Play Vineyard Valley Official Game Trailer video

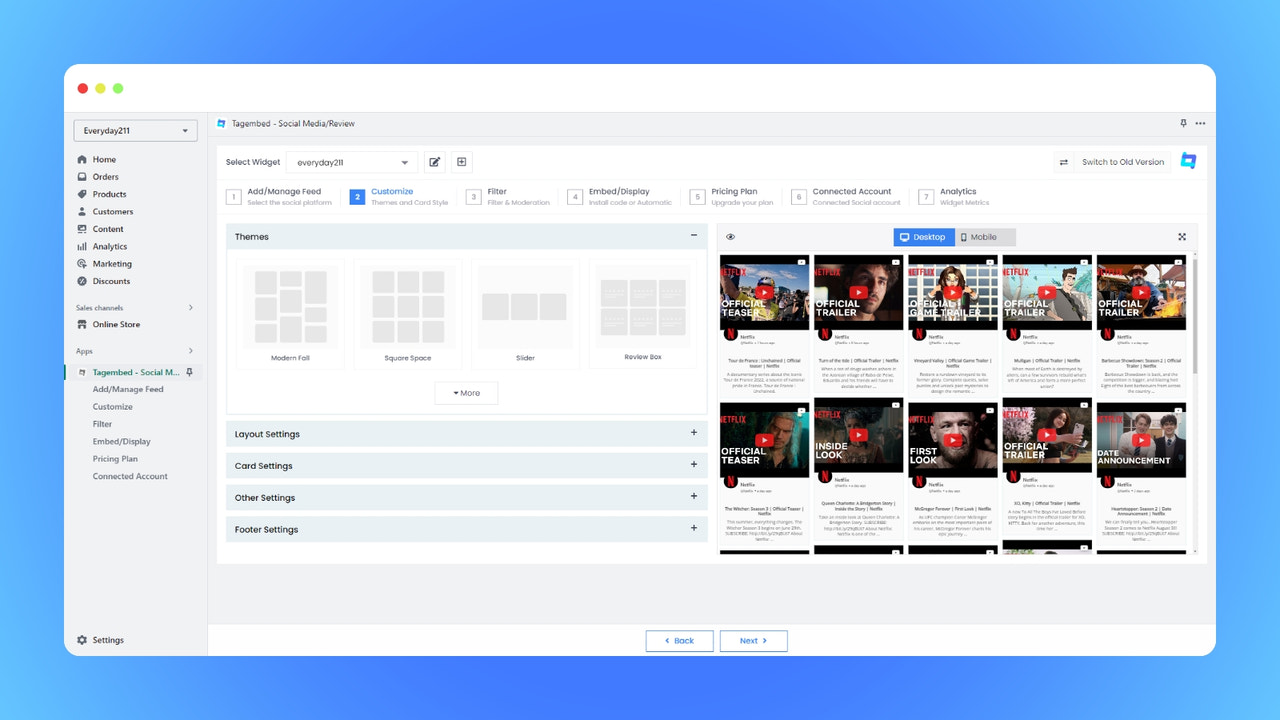pyautogui.click(x=953, y=293)
